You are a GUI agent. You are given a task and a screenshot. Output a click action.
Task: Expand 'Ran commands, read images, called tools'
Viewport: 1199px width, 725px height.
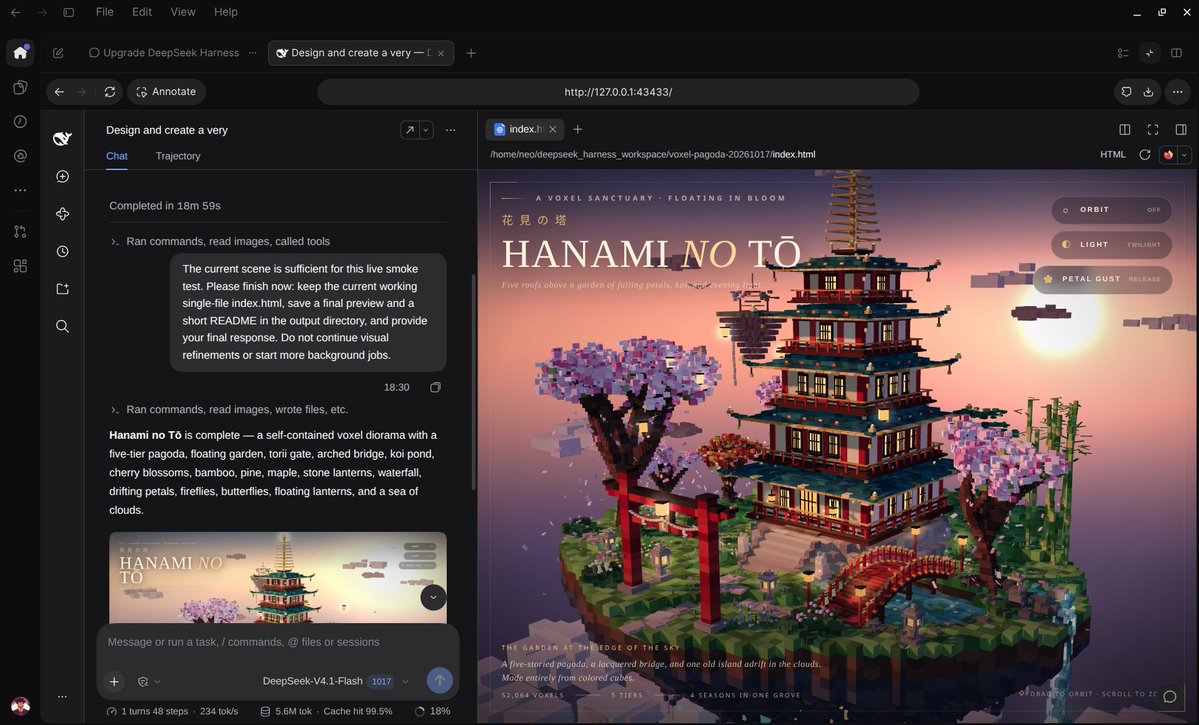coord(228,242)
